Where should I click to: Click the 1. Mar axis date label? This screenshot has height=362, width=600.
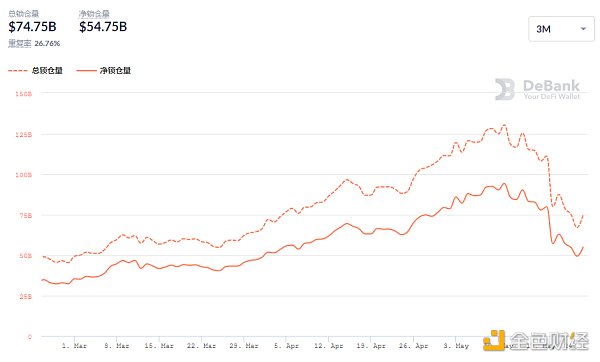[x=74, y=346]
